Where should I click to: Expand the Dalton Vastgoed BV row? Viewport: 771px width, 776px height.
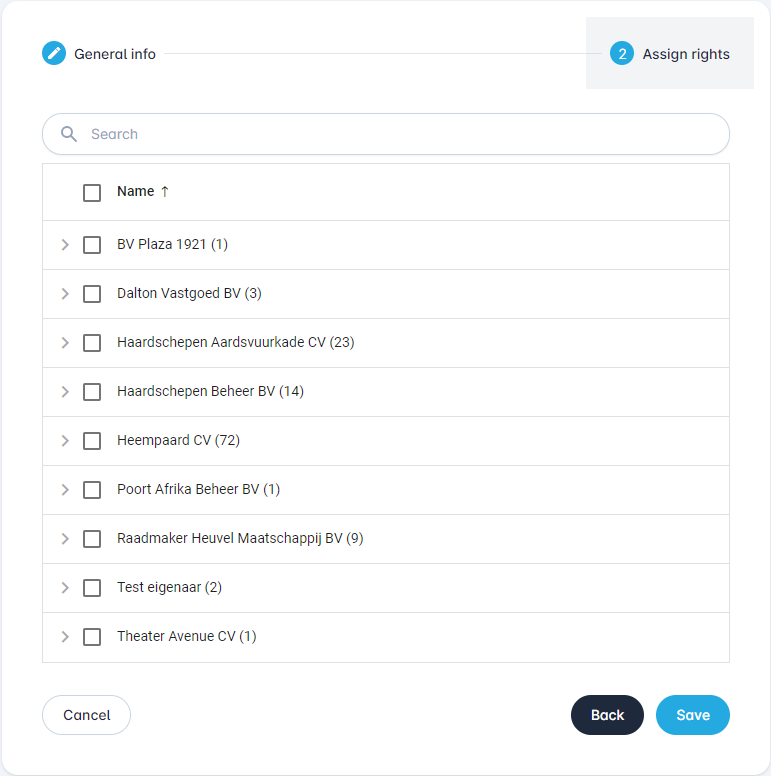click(65, 294)
